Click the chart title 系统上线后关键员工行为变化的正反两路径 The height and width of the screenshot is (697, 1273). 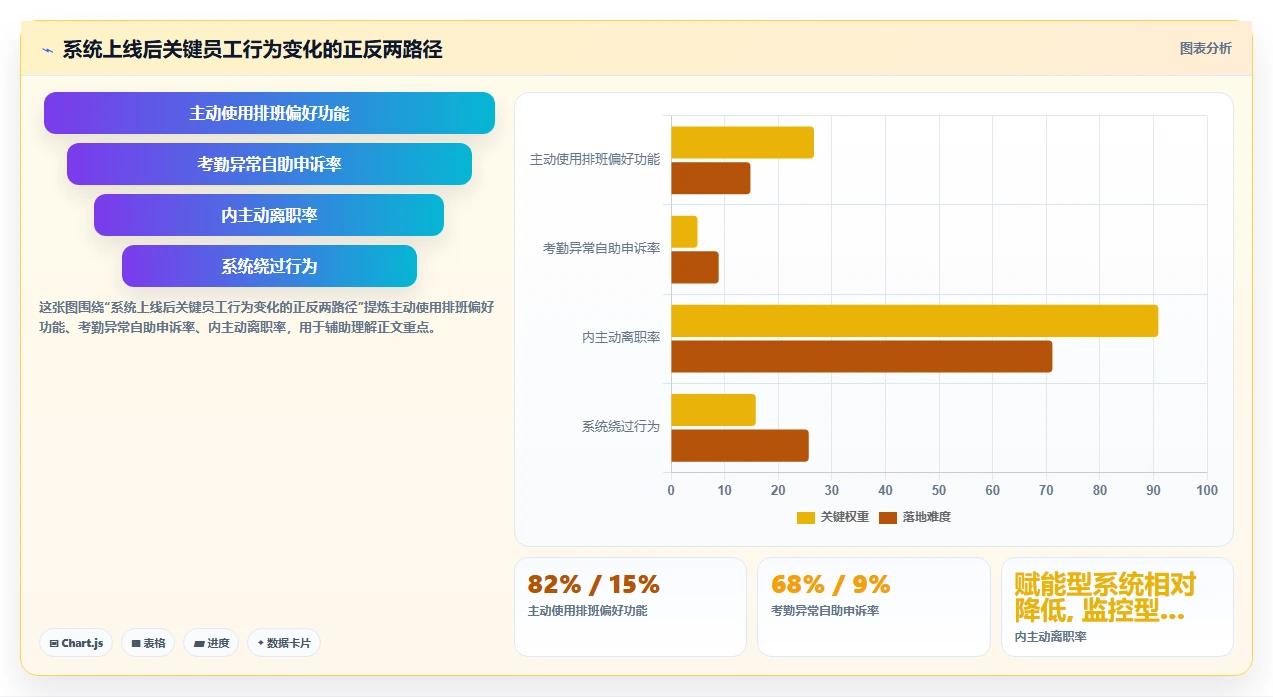pyautogui.click(x=252, y=49)
